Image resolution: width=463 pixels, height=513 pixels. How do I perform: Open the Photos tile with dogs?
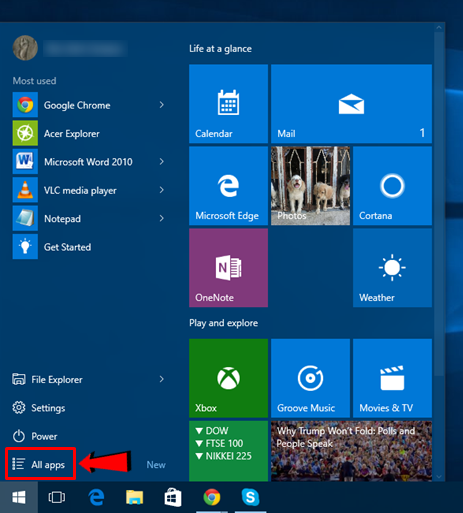310,186
